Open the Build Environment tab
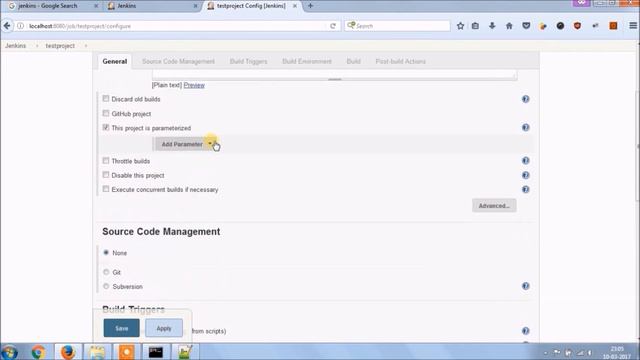The image size is (640, 360). tap(307, 61)
